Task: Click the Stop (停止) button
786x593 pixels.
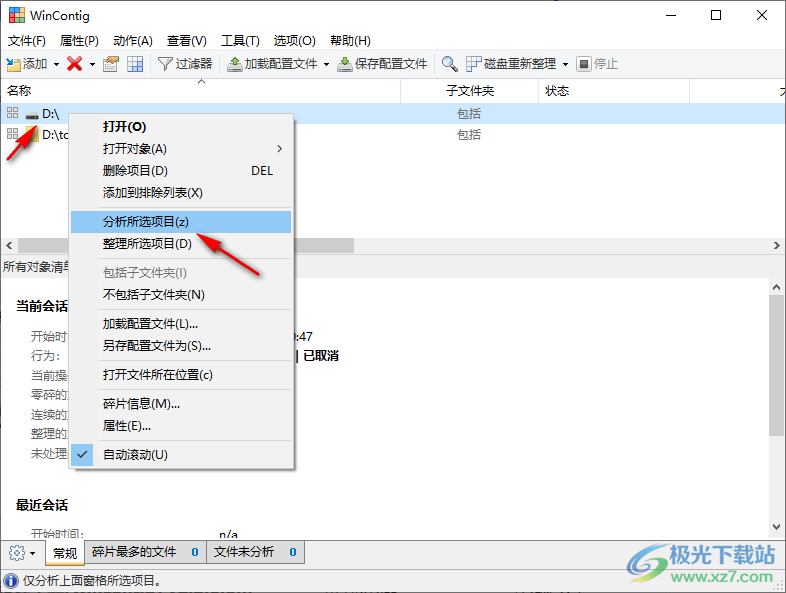Action: [x=597, y=64]
